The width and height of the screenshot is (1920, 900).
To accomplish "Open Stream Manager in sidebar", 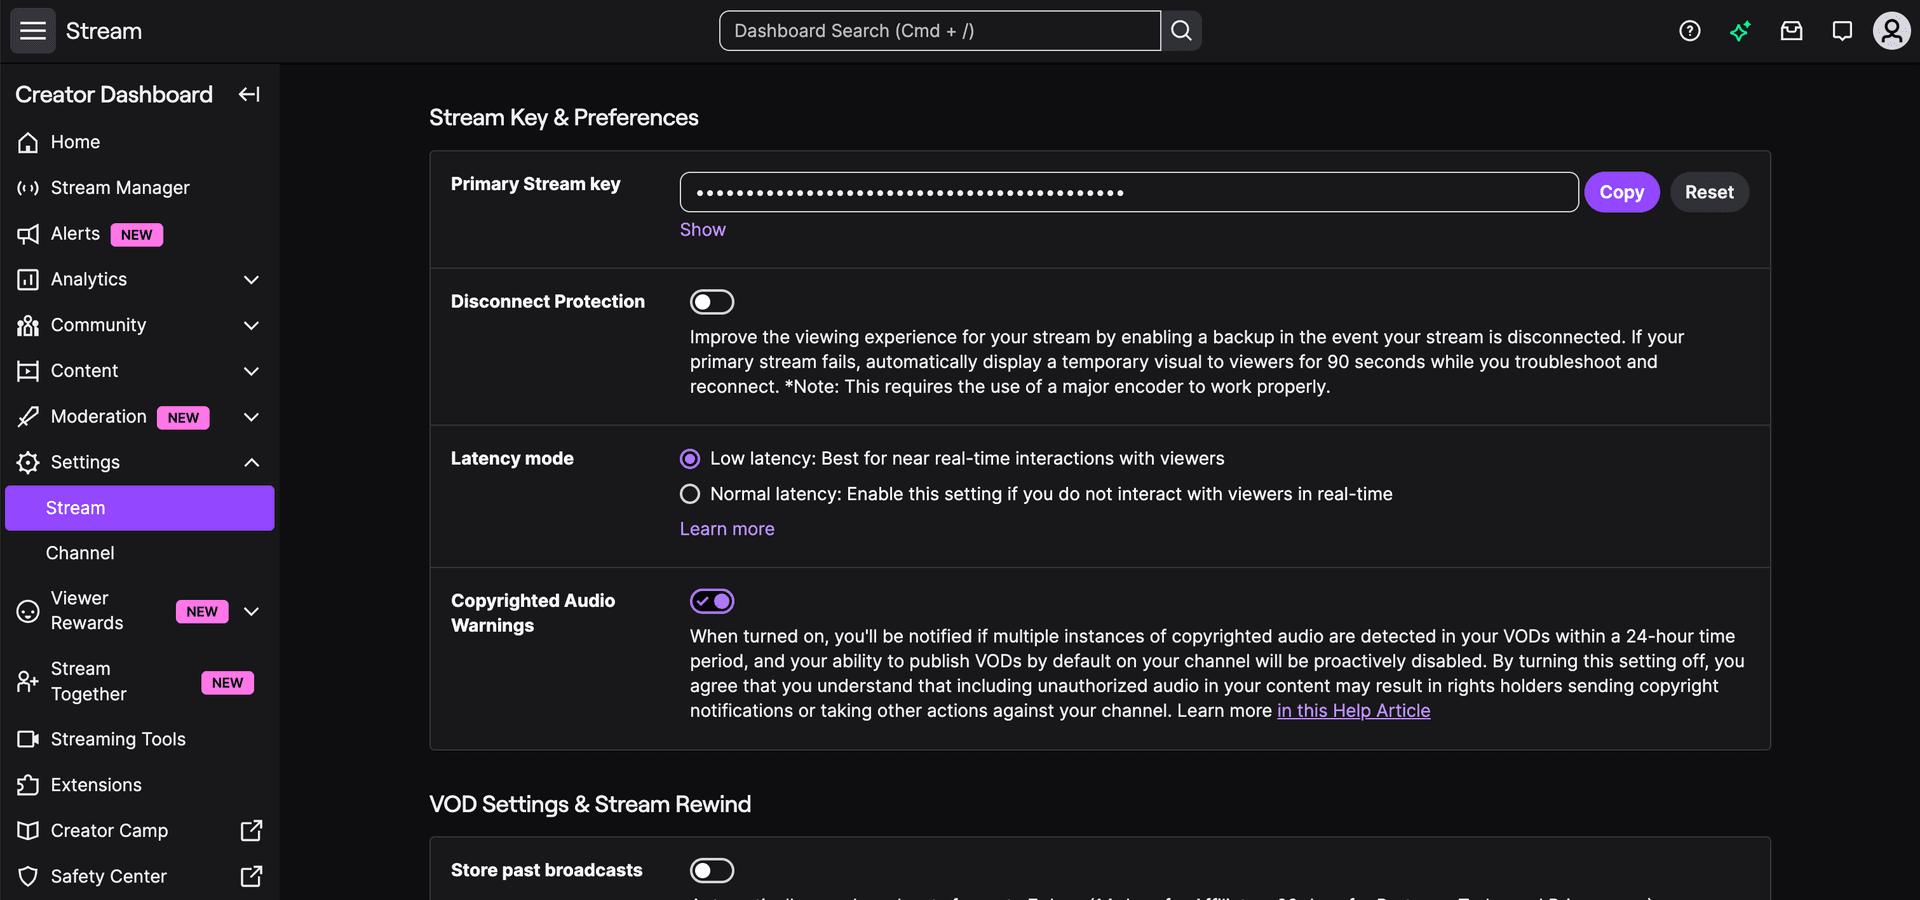I will tap(120, 188).
